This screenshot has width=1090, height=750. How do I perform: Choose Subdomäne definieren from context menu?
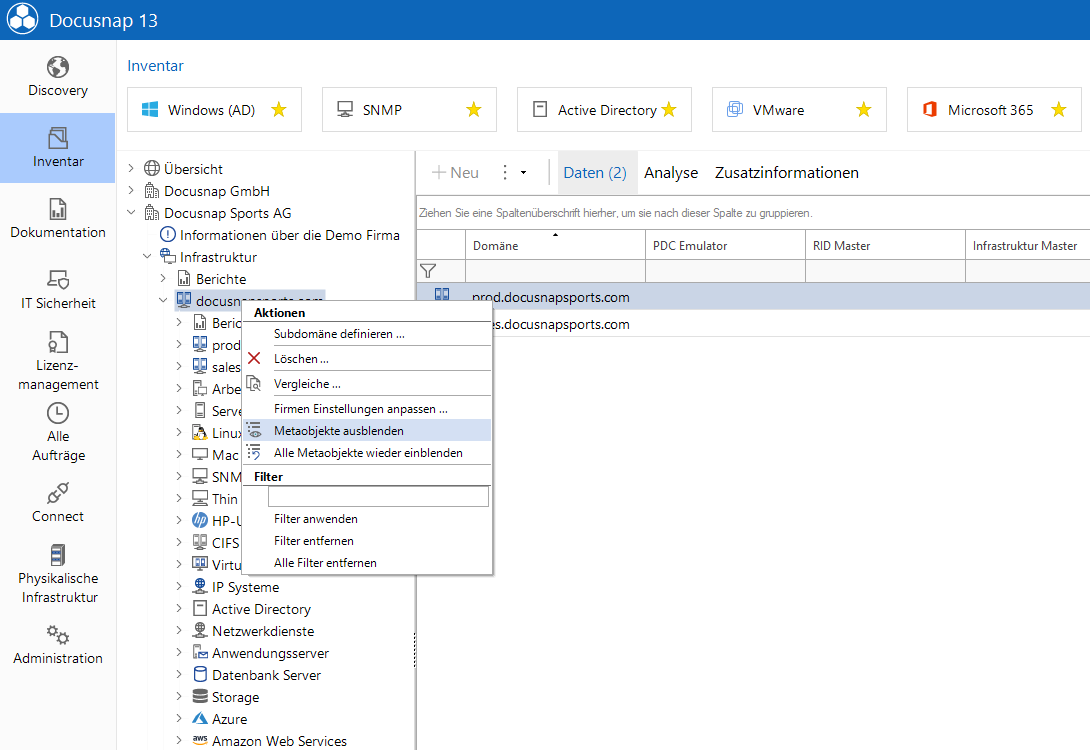point(367,334)
